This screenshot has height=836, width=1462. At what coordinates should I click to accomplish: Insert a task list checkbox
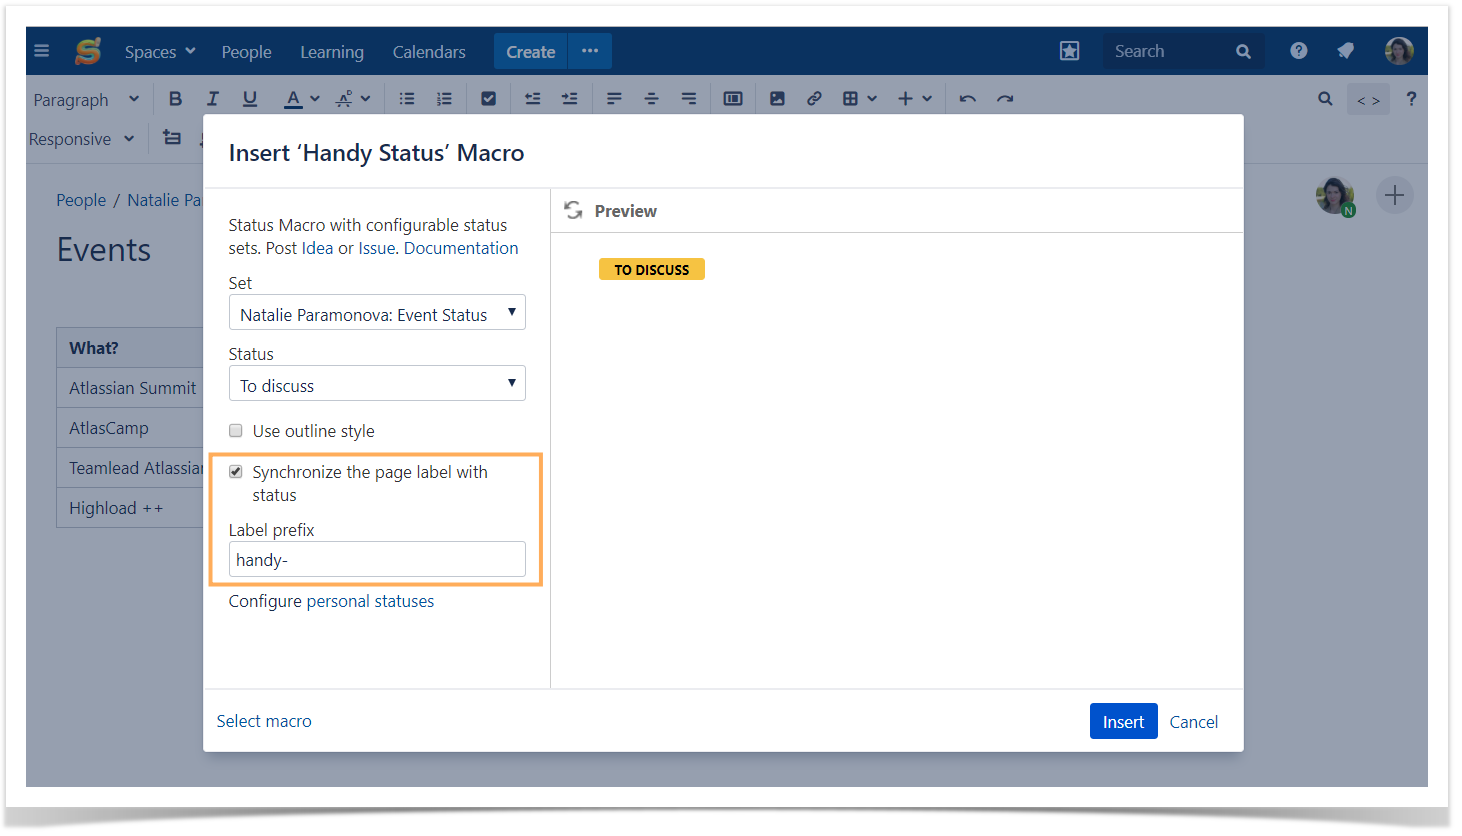pyautogui.click(x=488, y=98)
